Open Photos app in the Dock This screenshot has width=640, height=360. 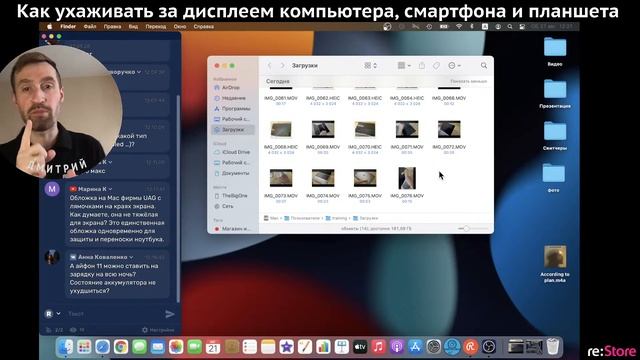click(x=176, y=347)
